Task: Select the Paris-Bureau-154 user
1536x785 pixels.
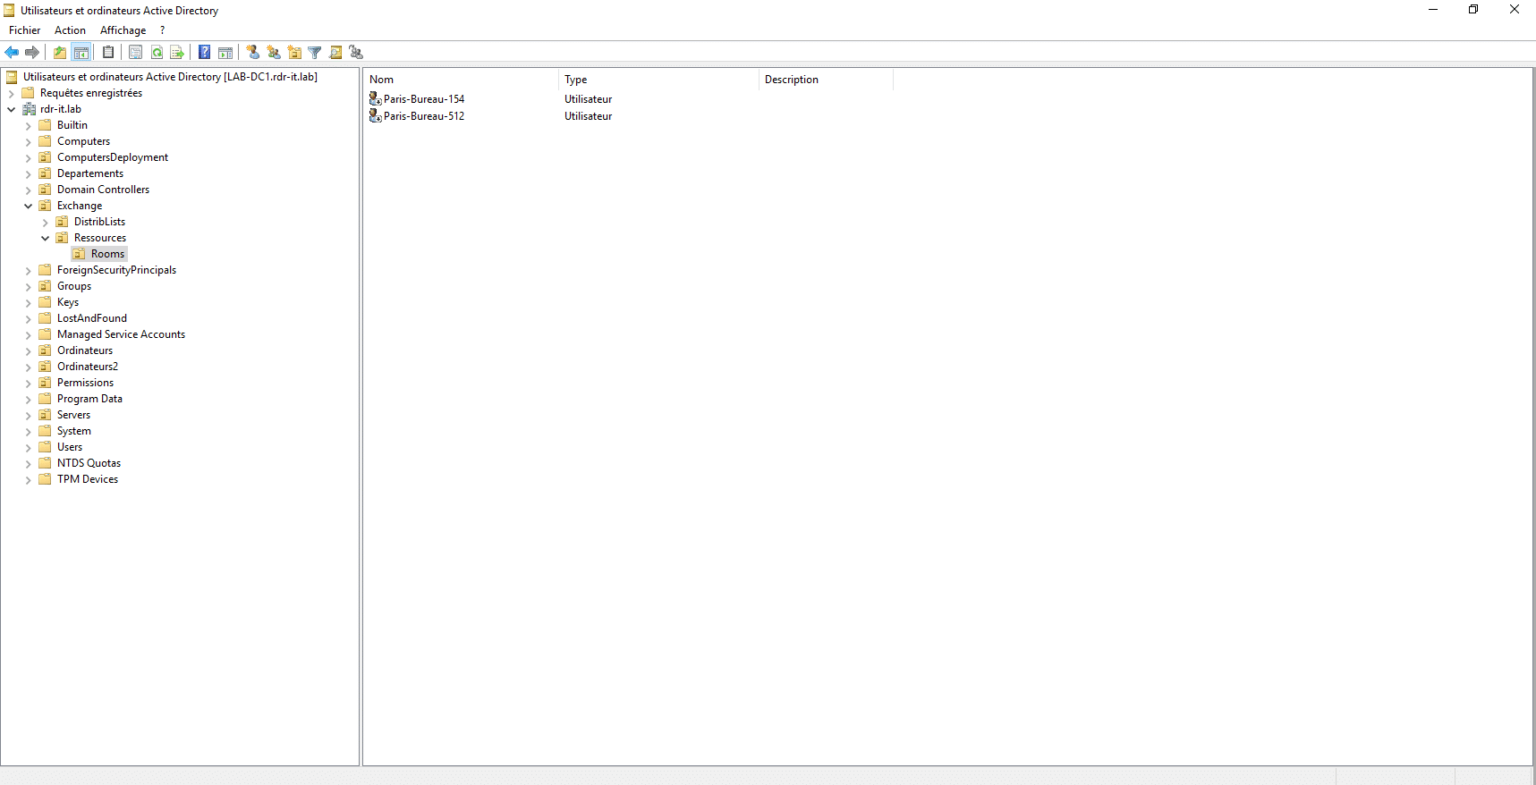Action: (x=423, y=99)
